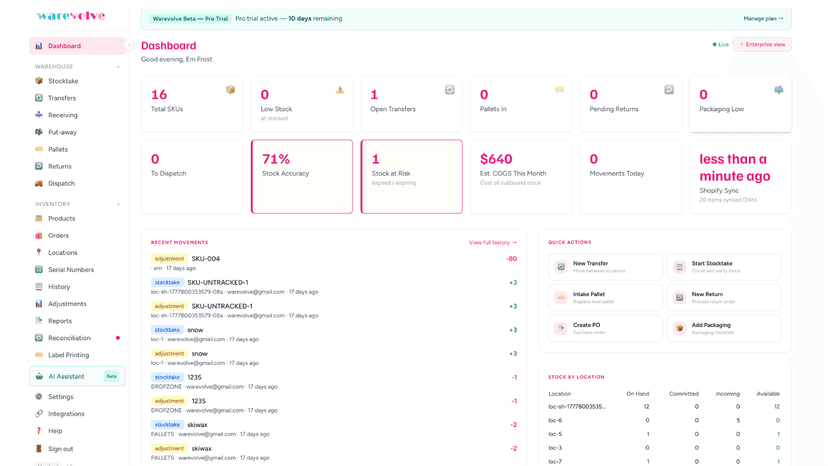Click the New Transfer quick action icon
The image size is (828, 466).
point(561,267)
